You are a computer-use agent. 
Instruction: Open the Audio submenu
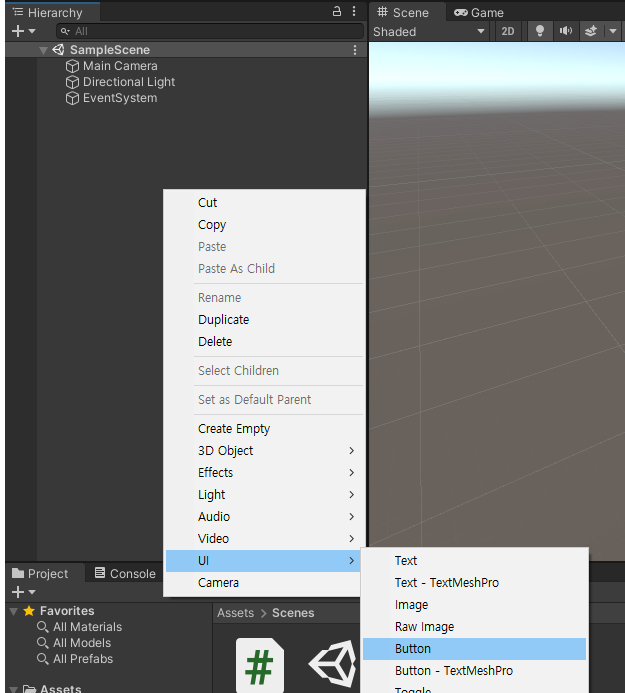(x=264, y=517)
